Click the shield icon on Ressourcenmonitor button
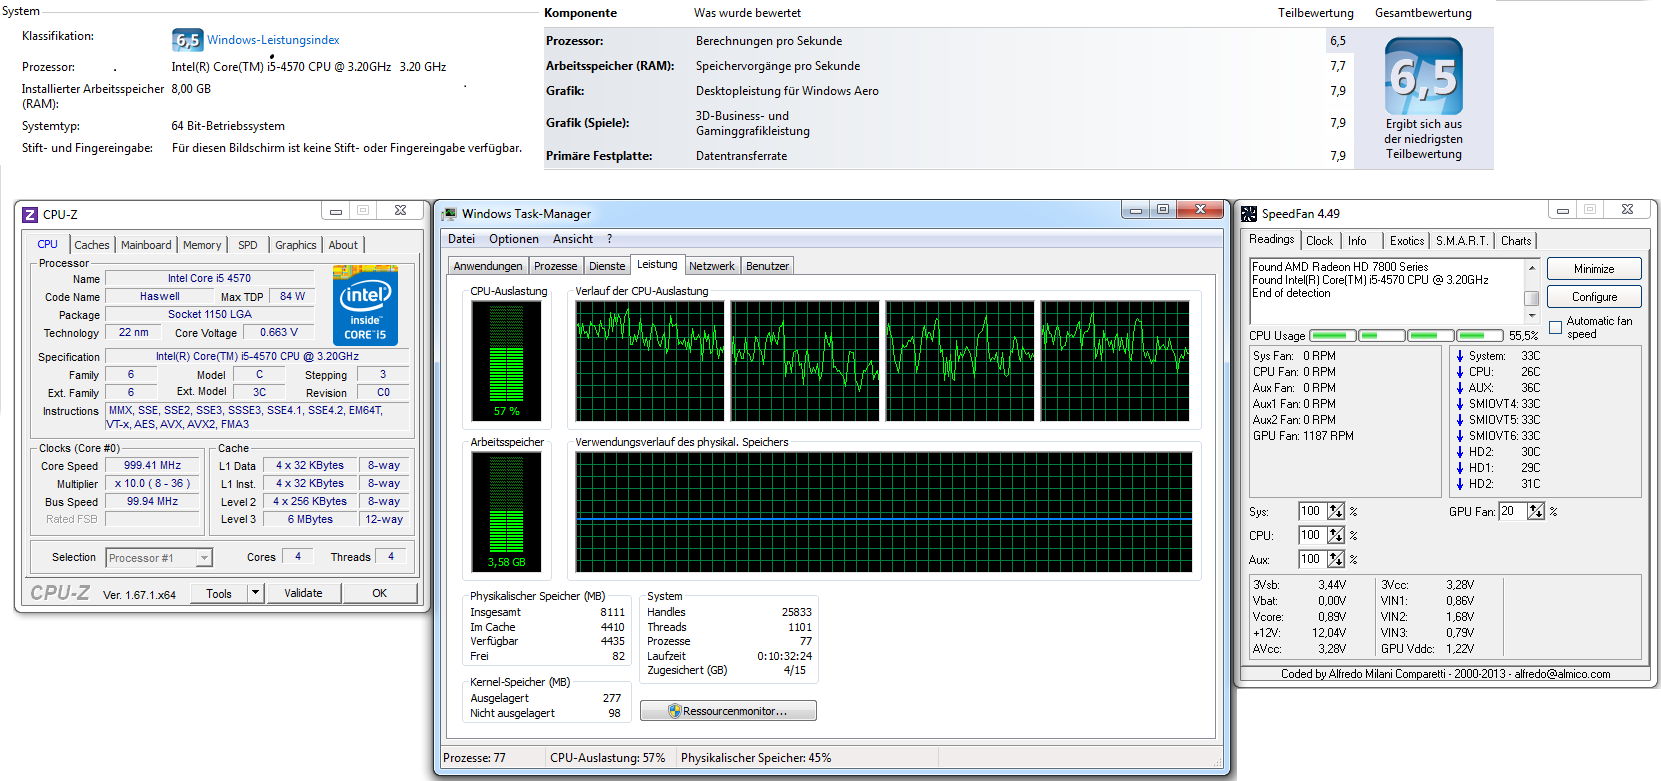 (x=675, y=711)
